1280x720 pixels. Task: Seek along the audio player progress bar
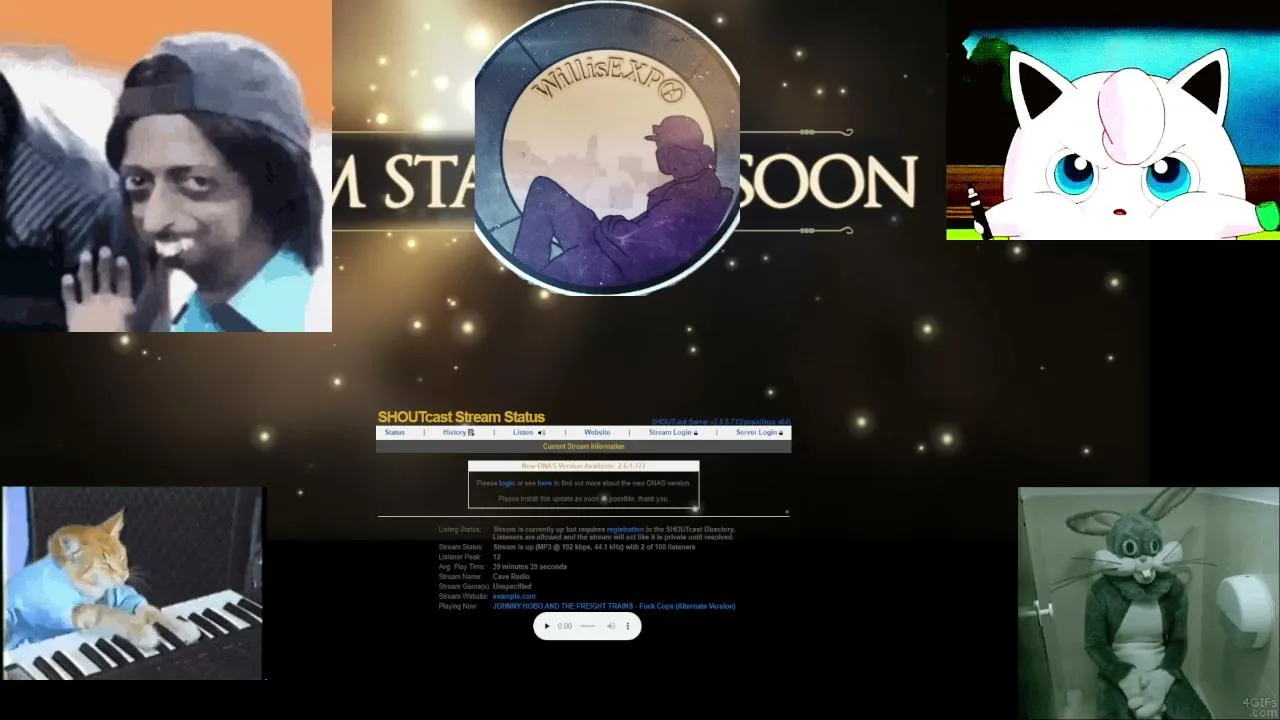click(587, 626)
